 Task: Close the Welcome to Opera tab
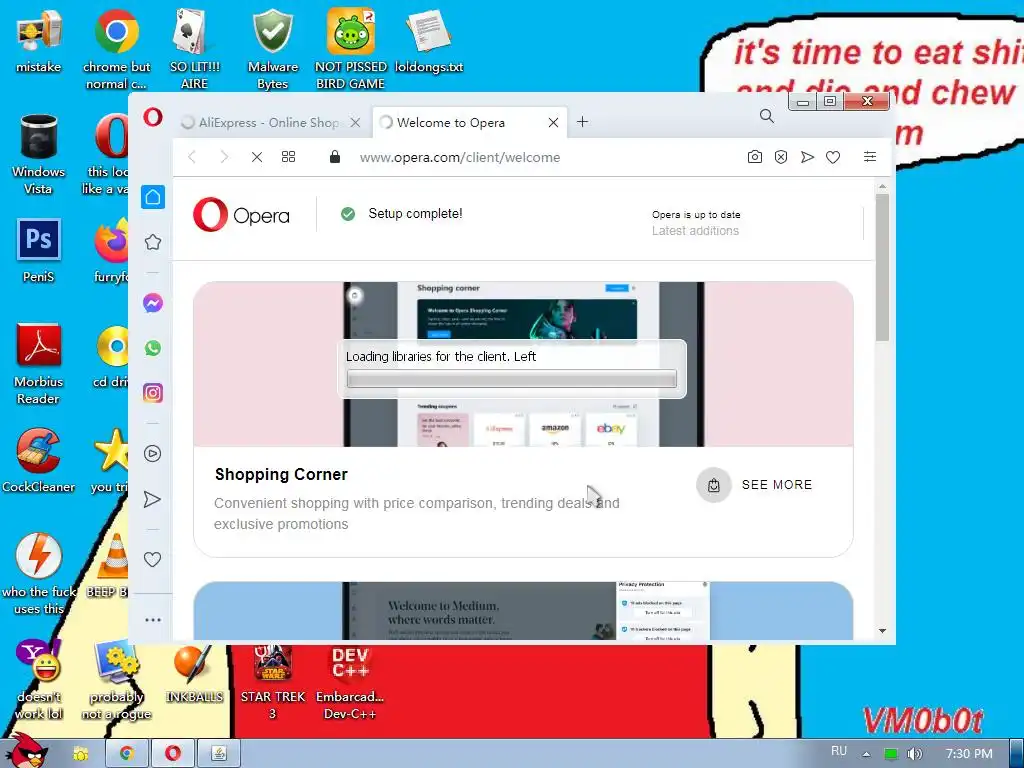pos(553,122)
